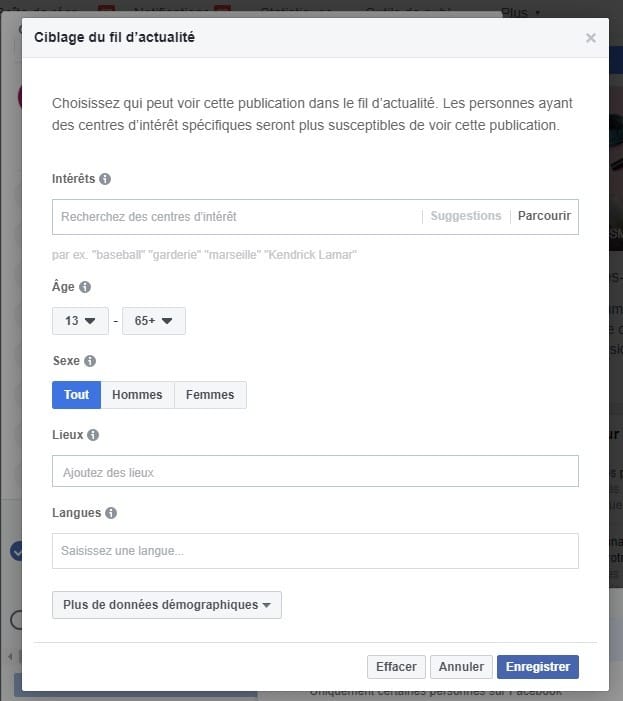Select the Tout gender option

click(76, 395)
